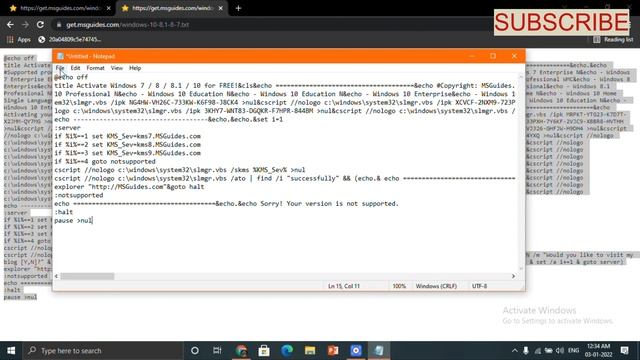
Task: Click the 'Sorry! Your version is not supported.' text
Action: tap(329, 203)
